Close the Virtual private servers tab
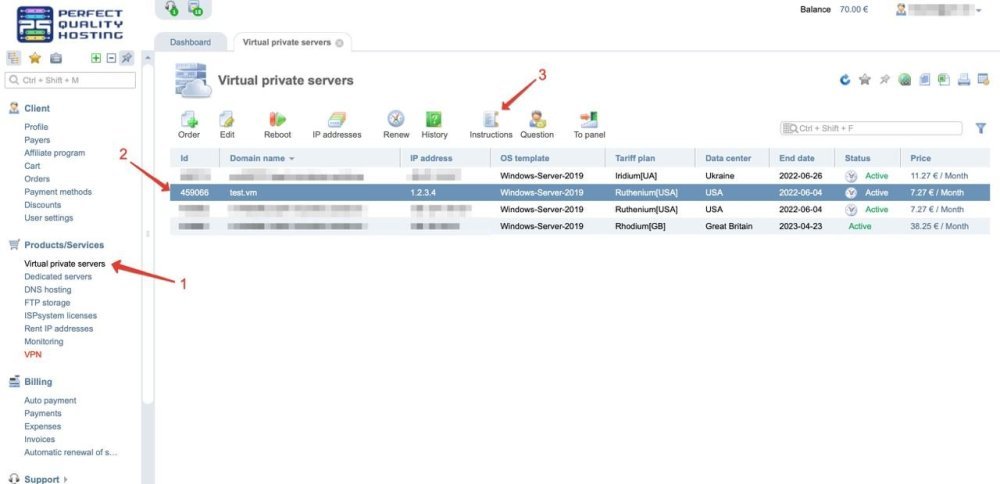Viewport: 1000px width, 484px height. tap(339, 43)
